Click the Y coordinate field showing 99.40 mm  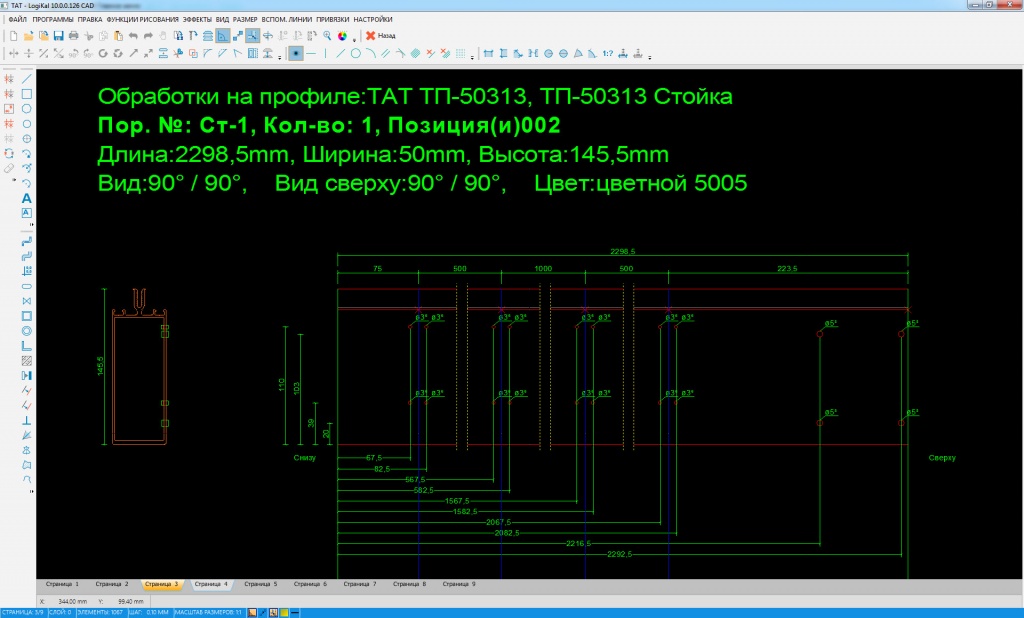[131, 601]
